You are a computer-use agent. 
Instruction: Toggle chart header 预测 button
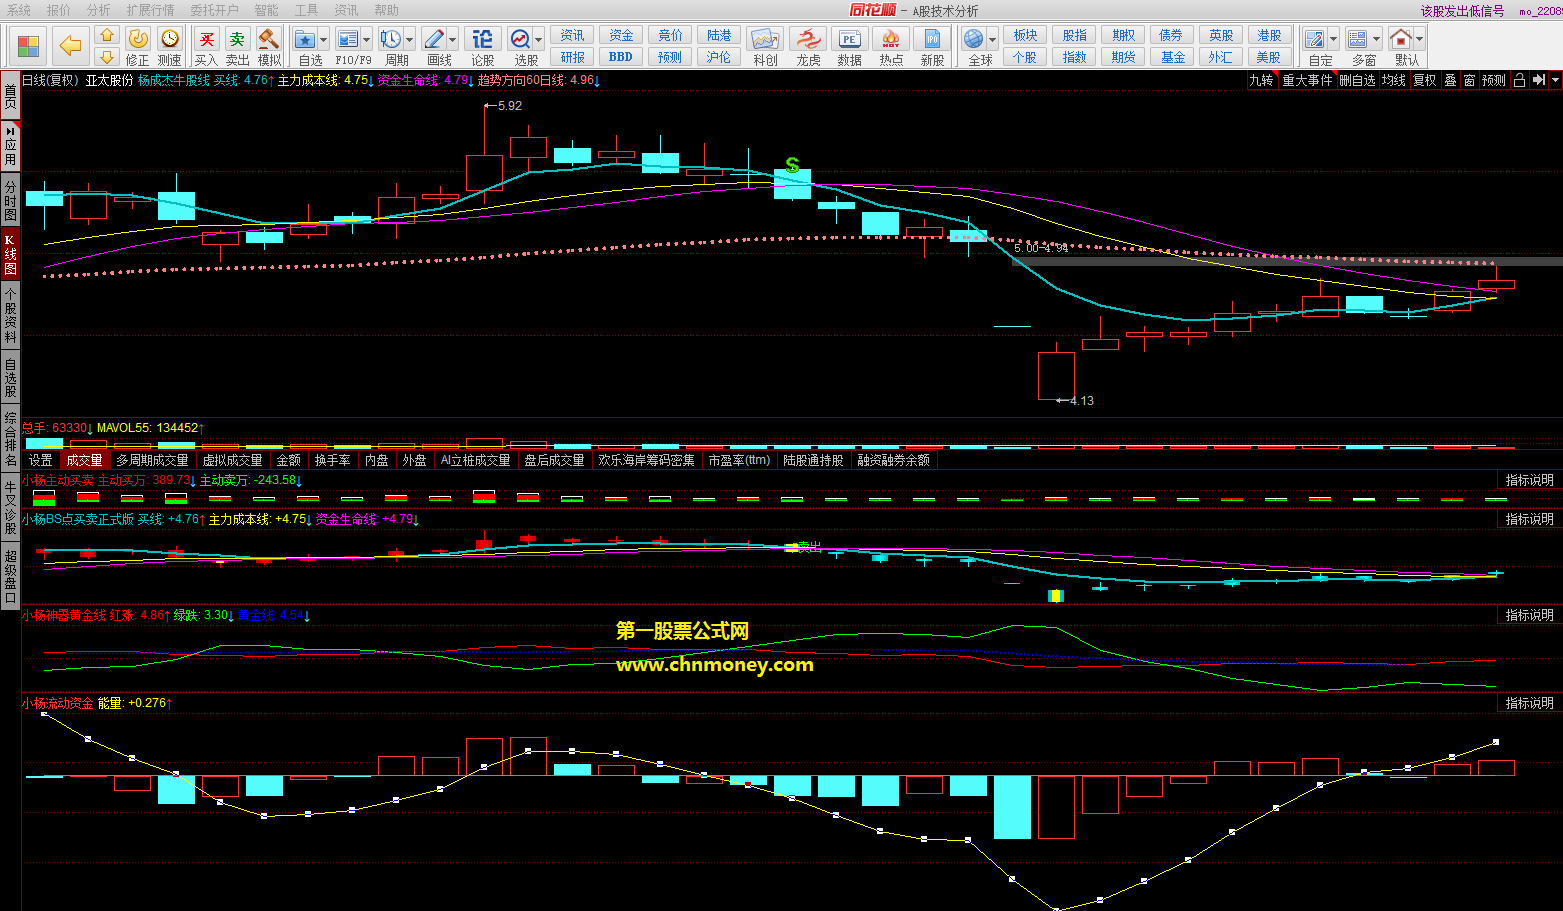[x=1494, y=80]
